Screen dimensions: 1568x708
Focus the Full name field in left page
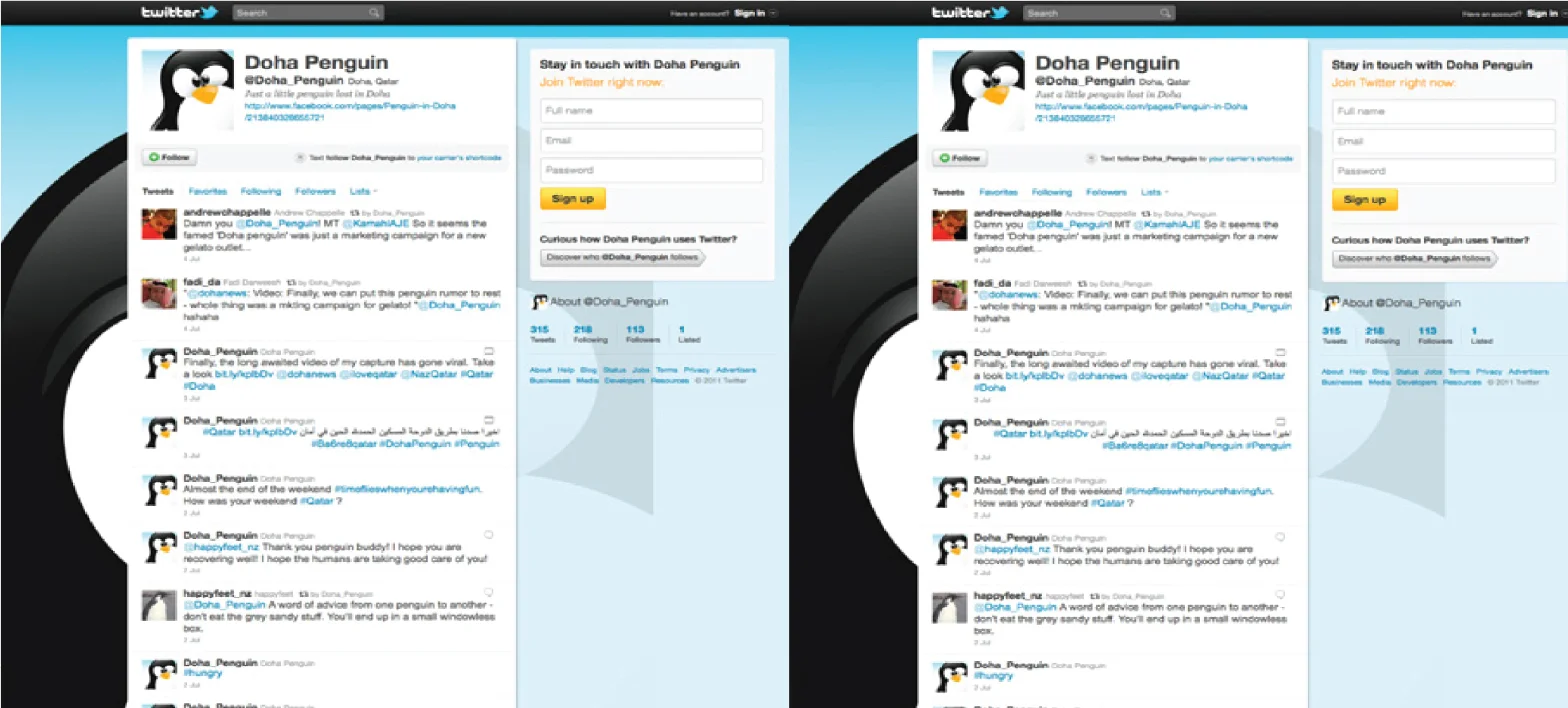tap(652, 110)
